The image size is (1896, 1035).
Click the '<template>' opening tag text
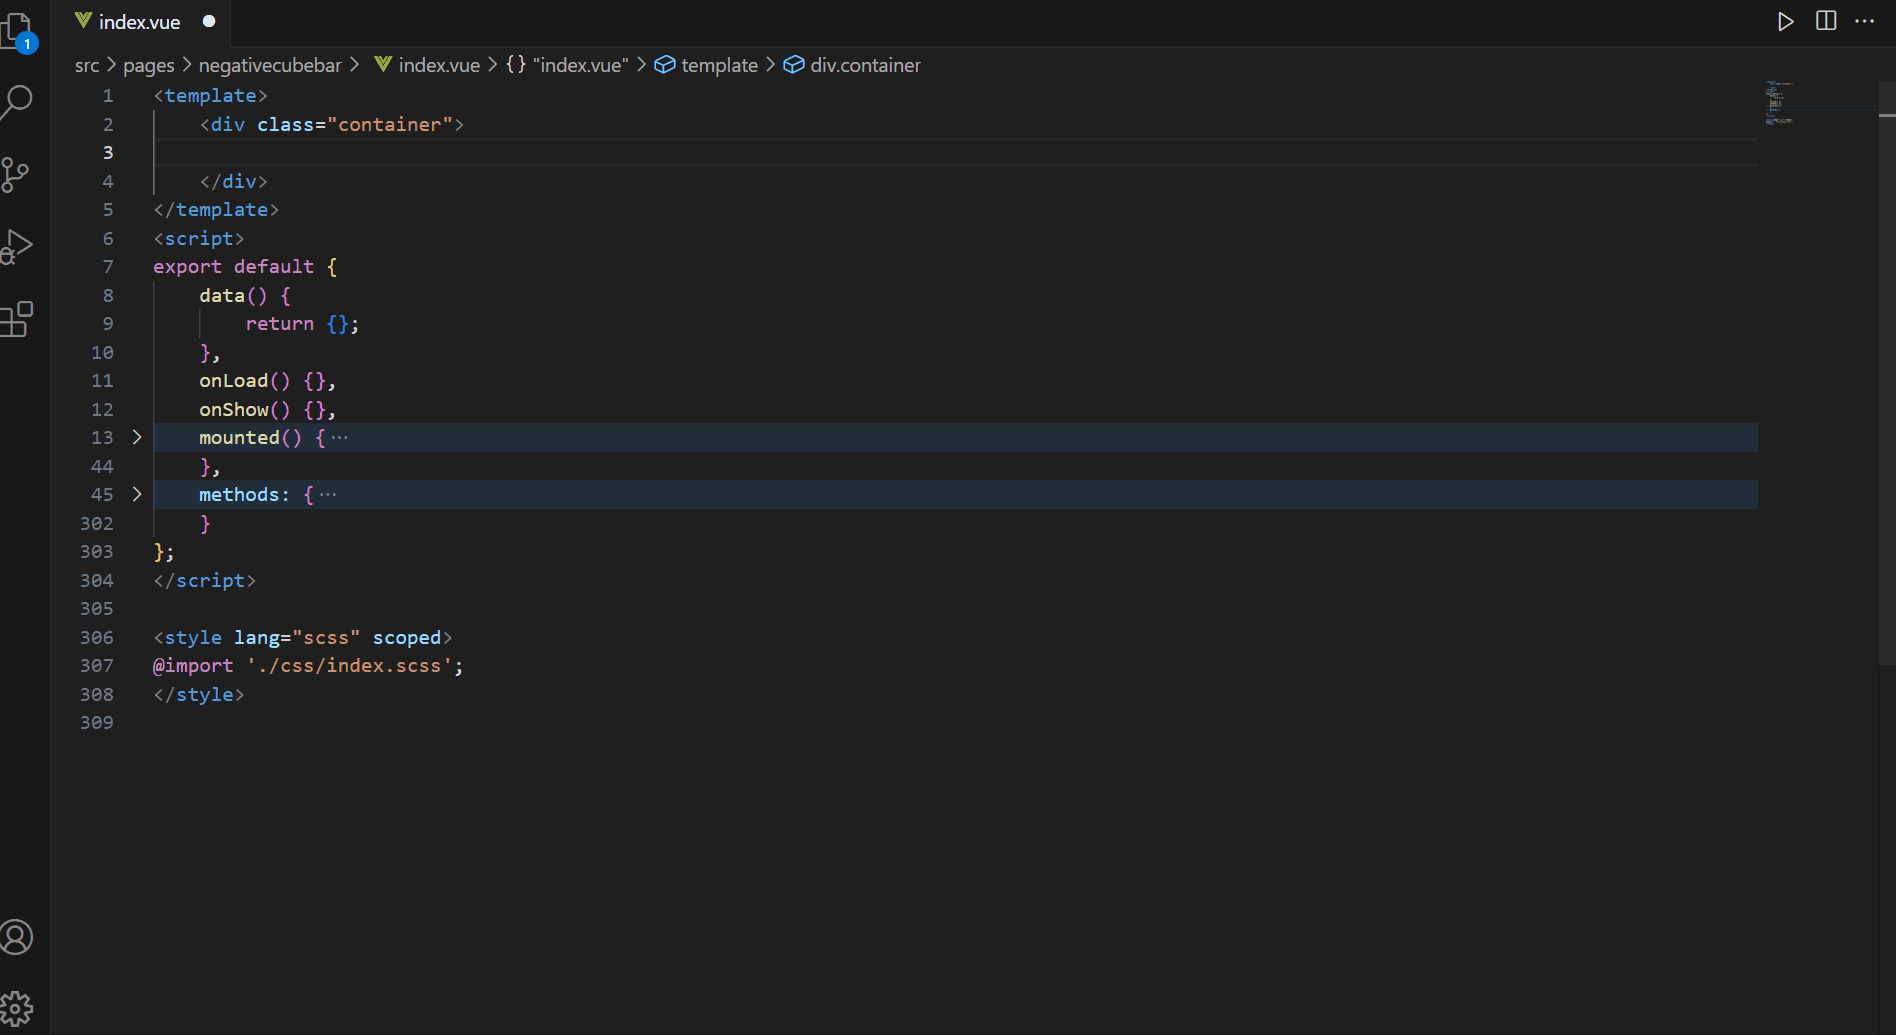[210, 96]
